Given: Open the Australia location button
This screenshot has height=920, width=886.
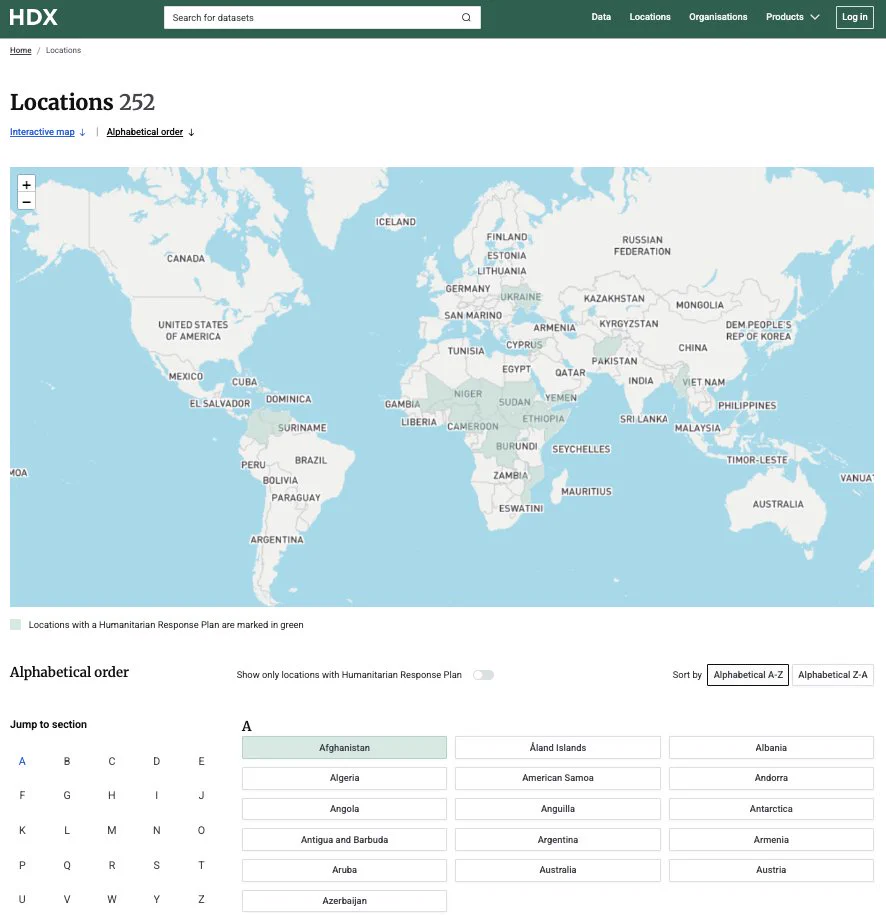Looking at the screenshot, I should pos(557,870).
